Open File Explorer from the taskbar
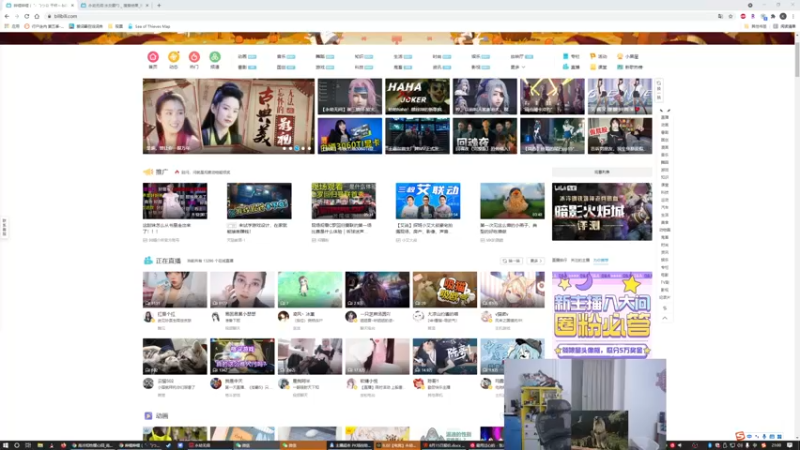 [x=40, y=445]
